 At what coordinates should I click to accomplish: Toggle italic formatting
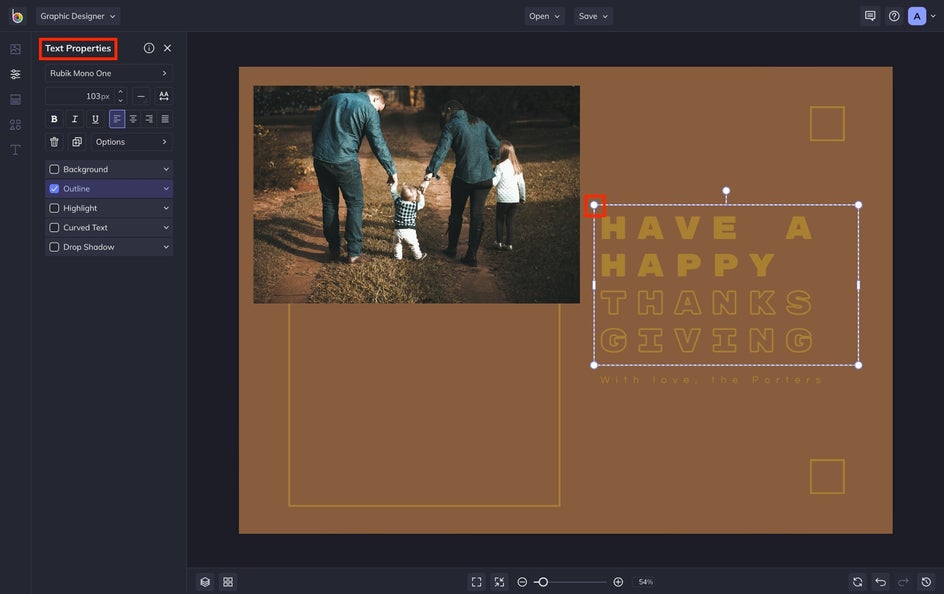tap(75, 119)
